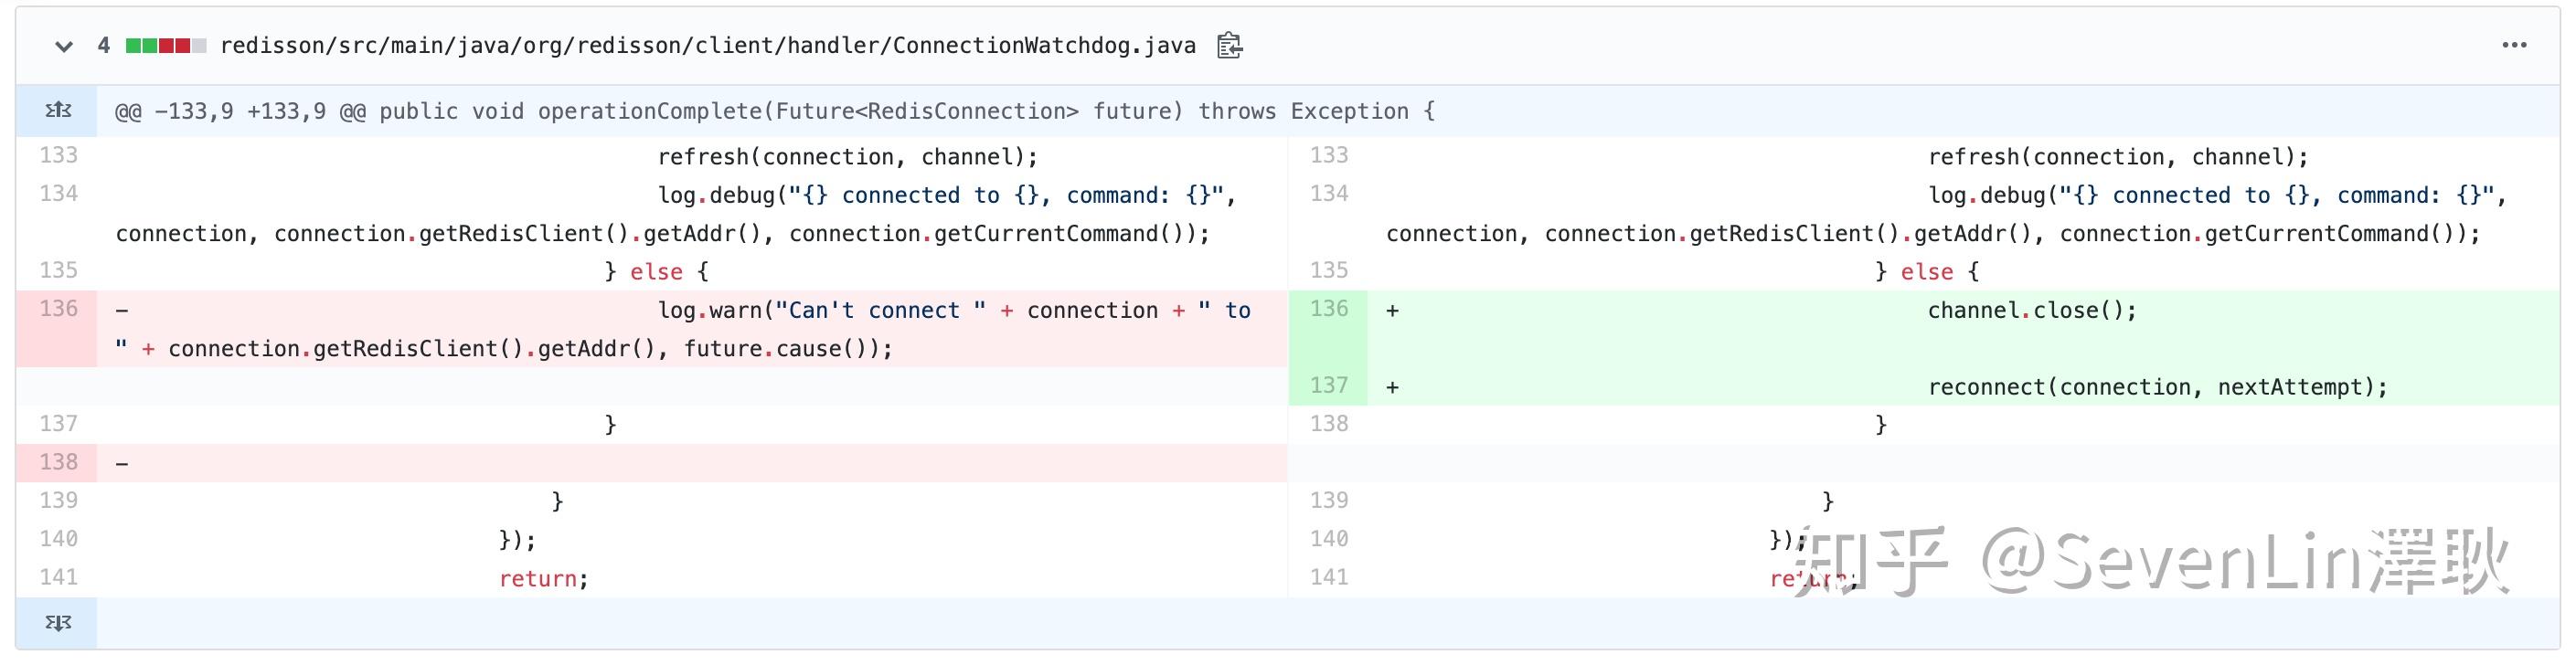The width and height of the screenshot is (2576, 665).
Task: Collapse the ConnectionWatchdog.java file diff
Action: 64,46
